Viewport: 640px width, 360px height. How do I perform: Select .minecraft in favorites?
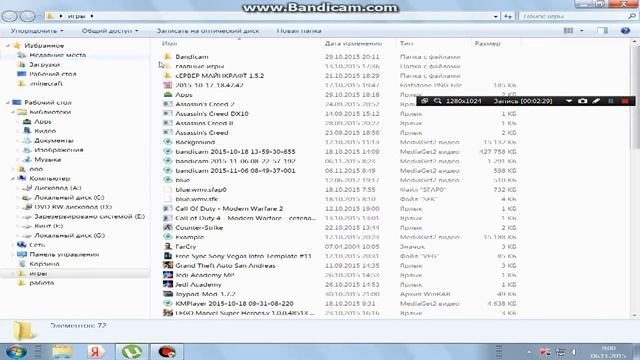coord(45,84)
